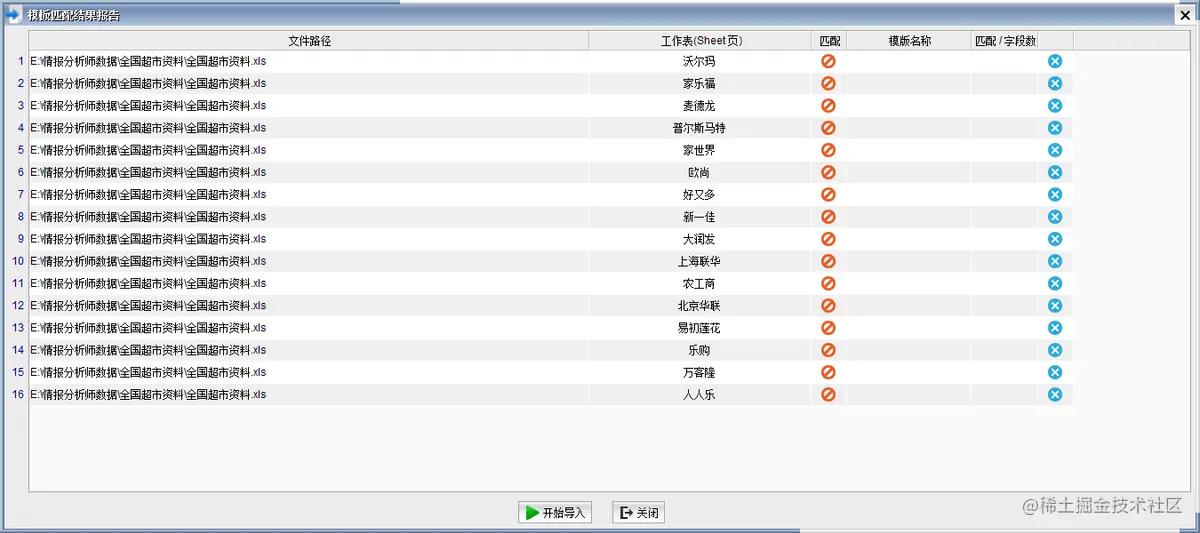
Task: Click the orange no-match icon for 家世界
Action: point(828,150)
